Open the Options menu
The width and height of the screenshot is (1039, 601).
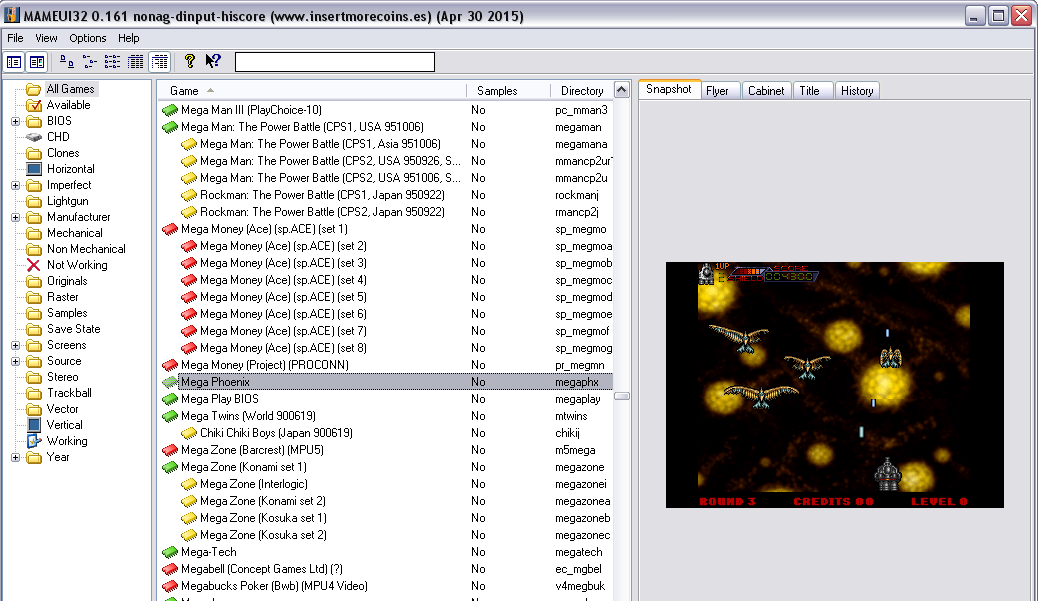coord(87,38)
